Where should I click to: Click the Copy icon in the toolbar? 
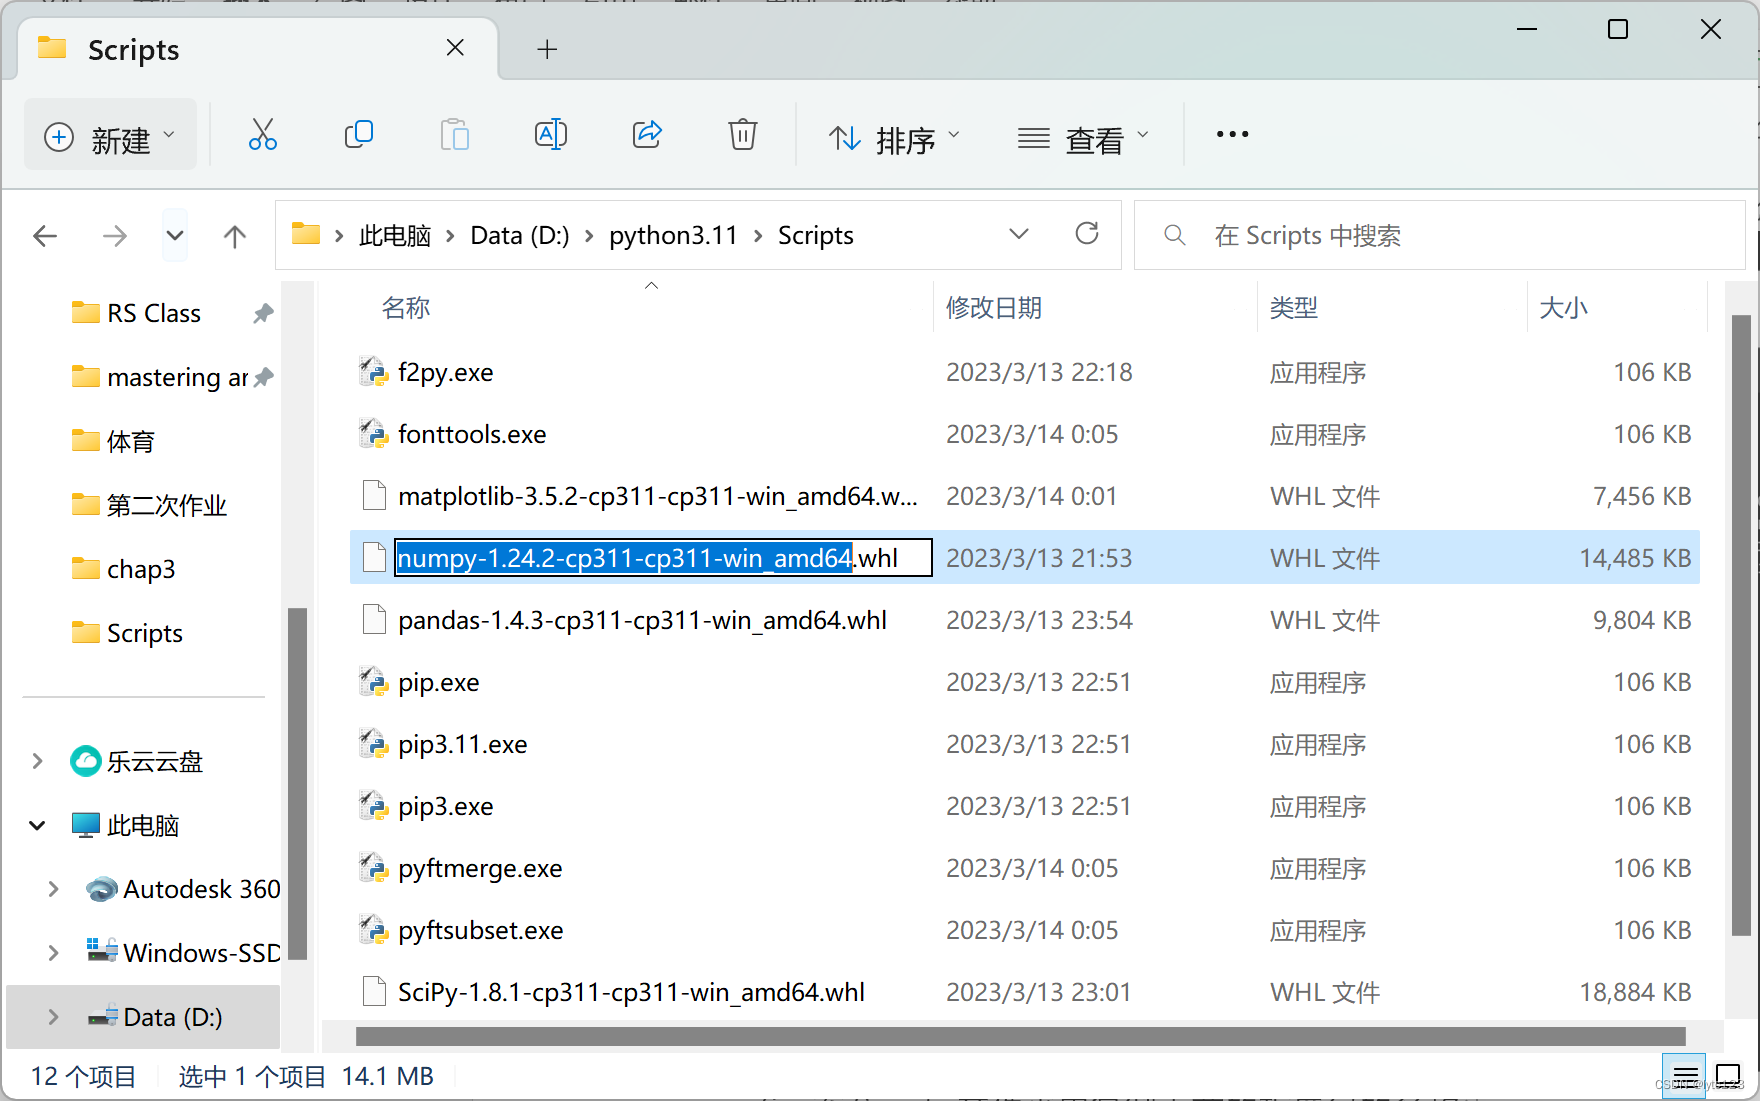[x=358, y=133]
